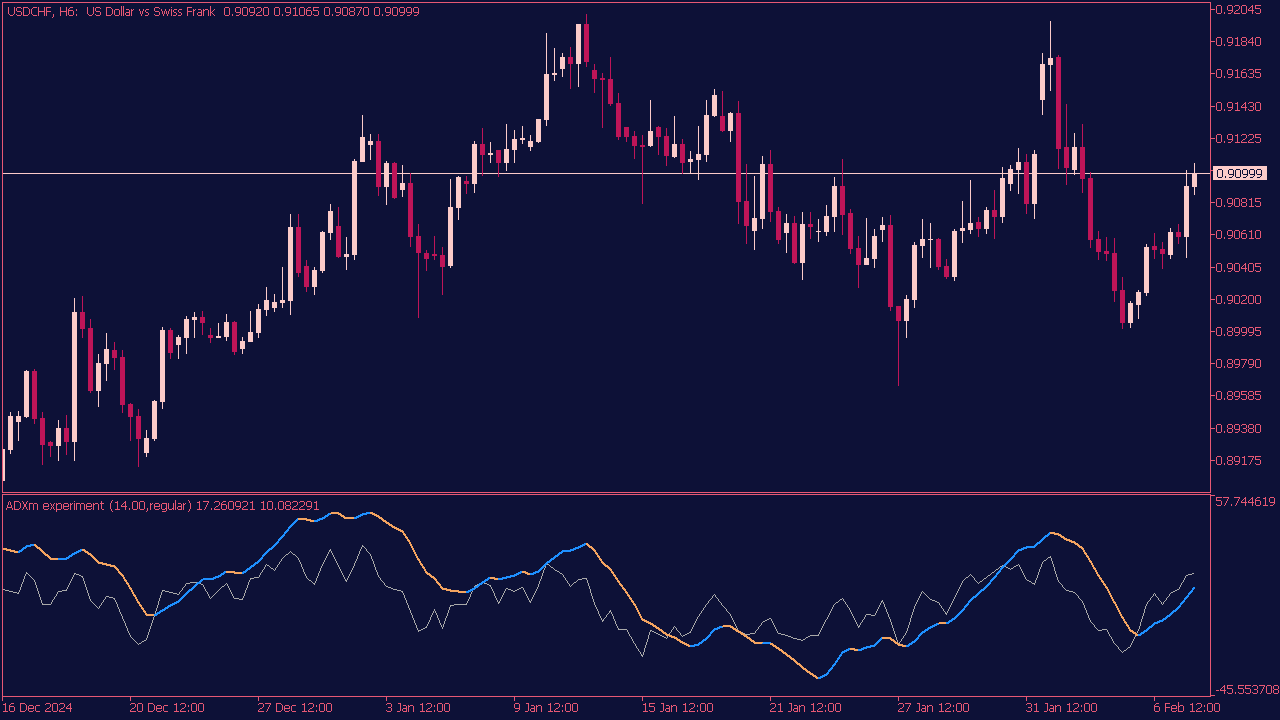Image resolution: width=1280 pixels, height=720 pixels.
Task: Click the 20 Dec 12:00 time label
Action: click(x=167, y=707)
